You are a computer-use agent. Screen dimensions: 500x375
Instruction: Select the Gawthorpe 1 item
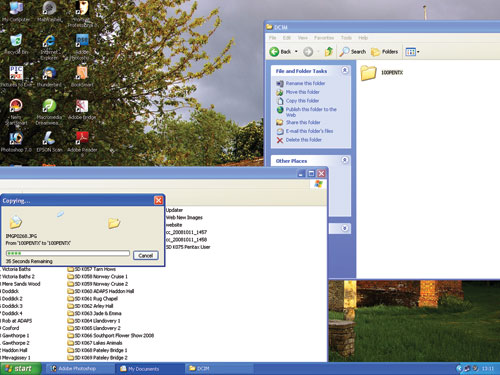(15, 335)
